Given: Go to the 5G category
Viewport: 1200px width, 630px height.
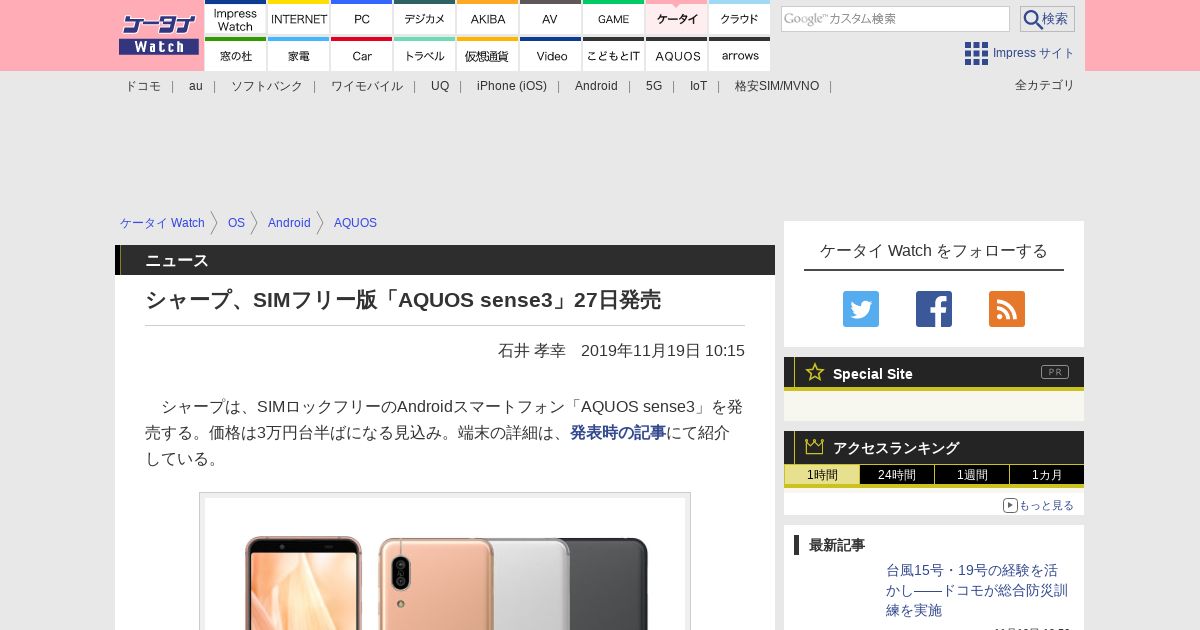Looking at the screenshot, I should tap(654, 86).
